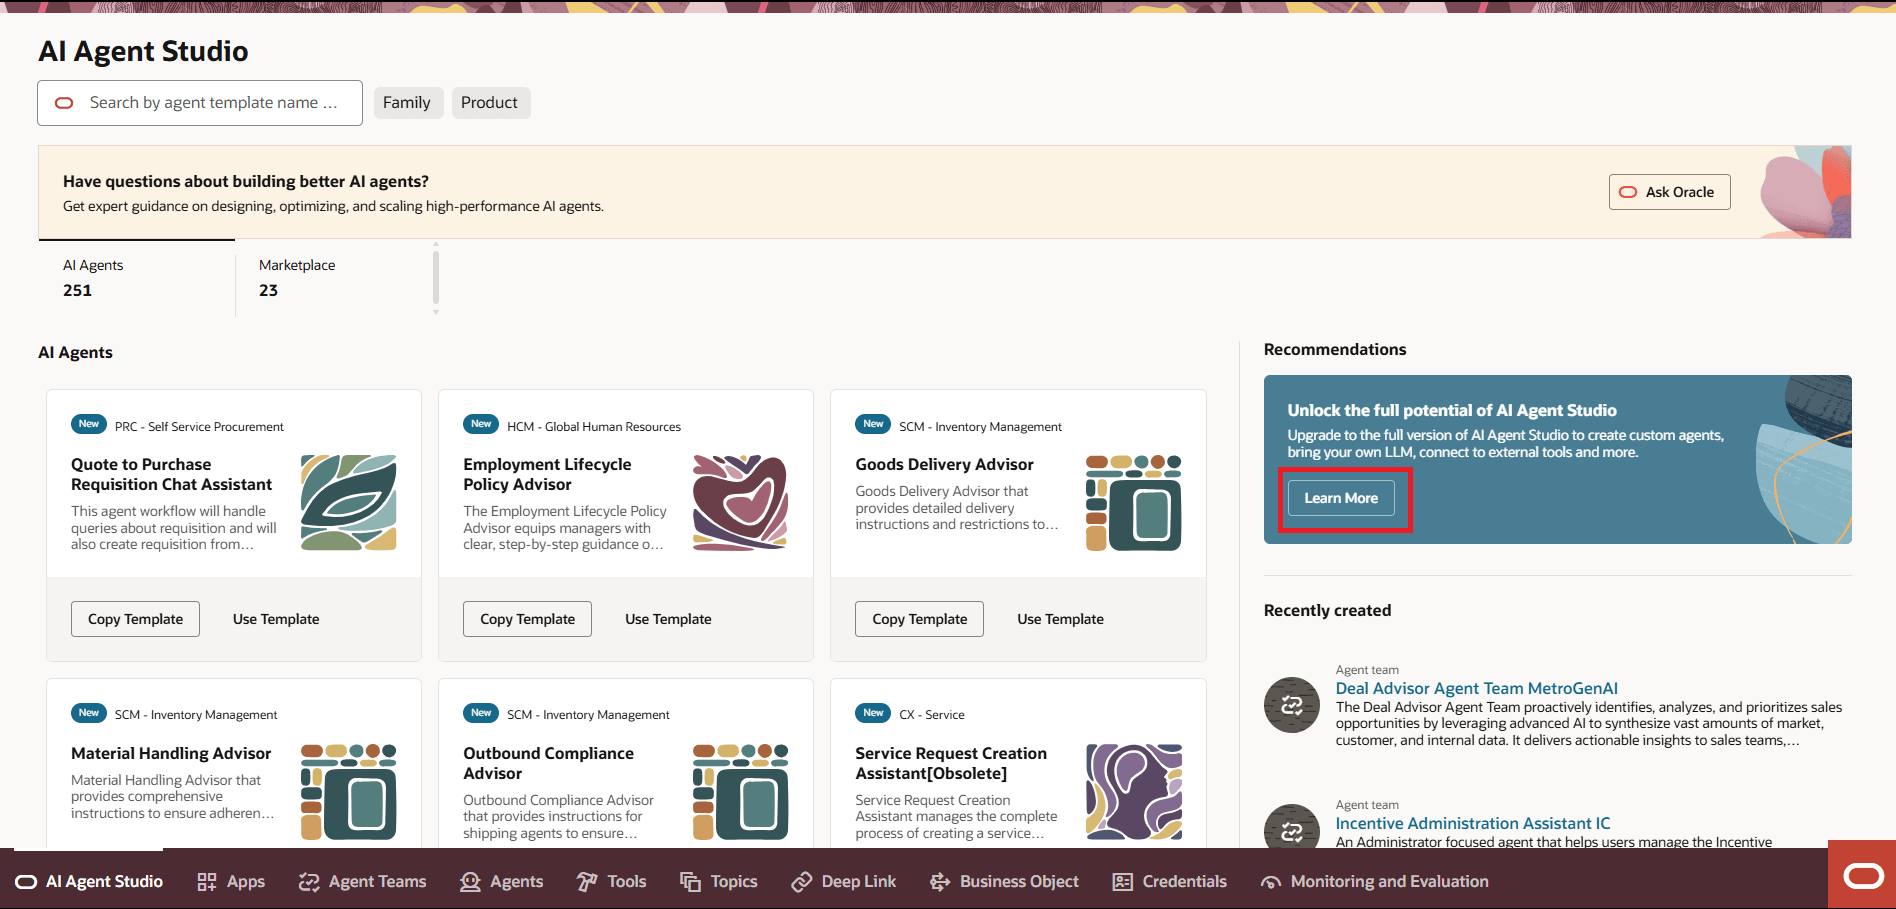Click the Business Object icon
Image resolution: width=1896 pixels, height=909 pixels.
939,881
